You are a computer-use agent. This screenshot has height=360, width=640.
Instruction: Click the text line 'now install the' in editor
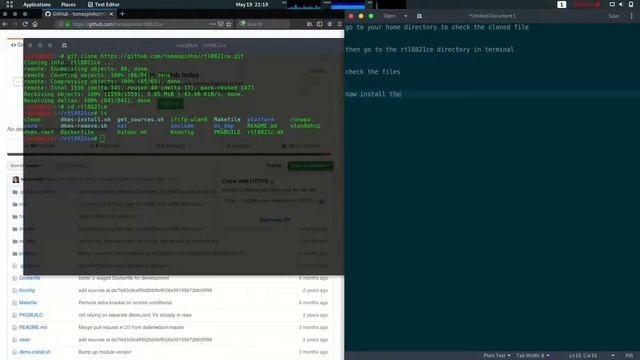pos(373,94)
